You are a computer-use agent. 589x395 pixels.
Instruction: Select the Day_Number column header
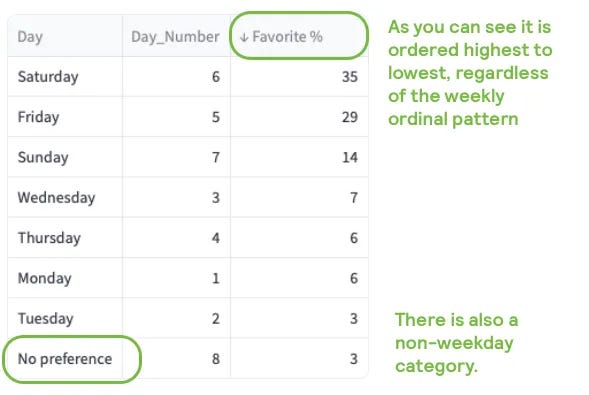click(175, 37)
